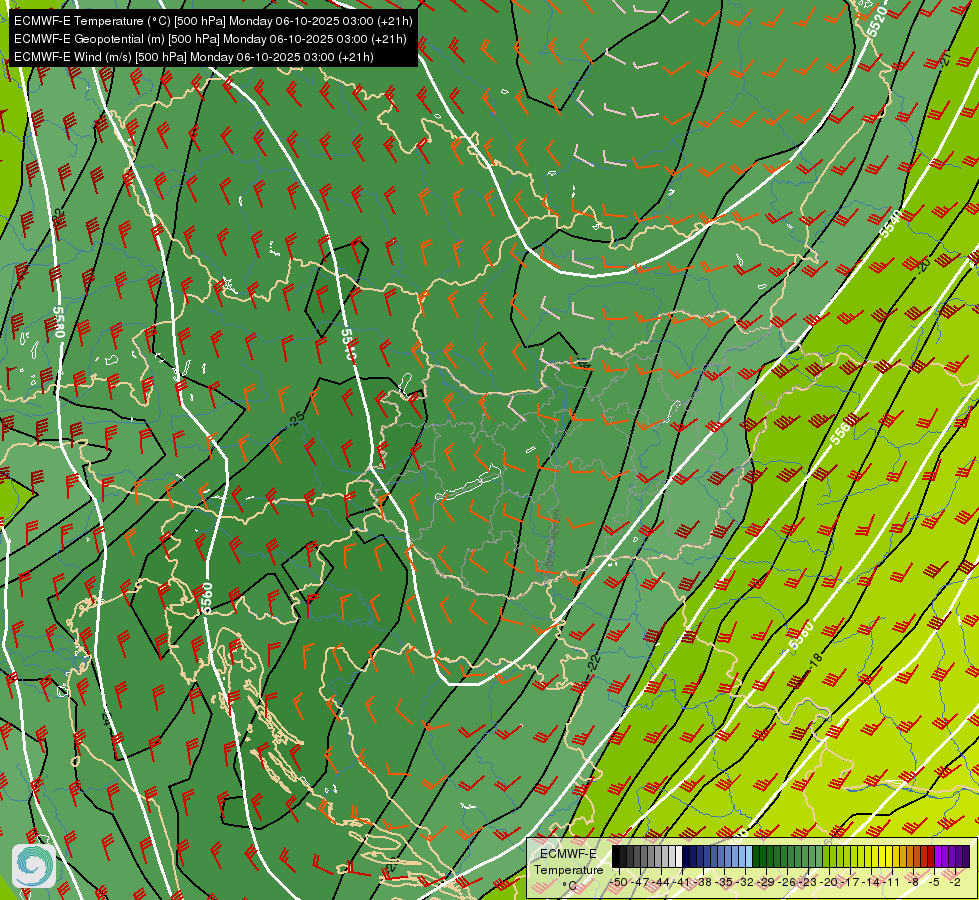Select the ECMWF-E Wind title line

tap(194, 57)
